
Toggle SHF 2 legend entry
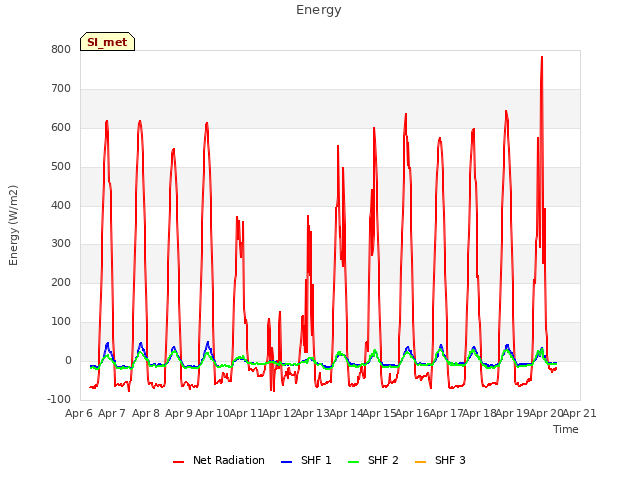(373, 460)
